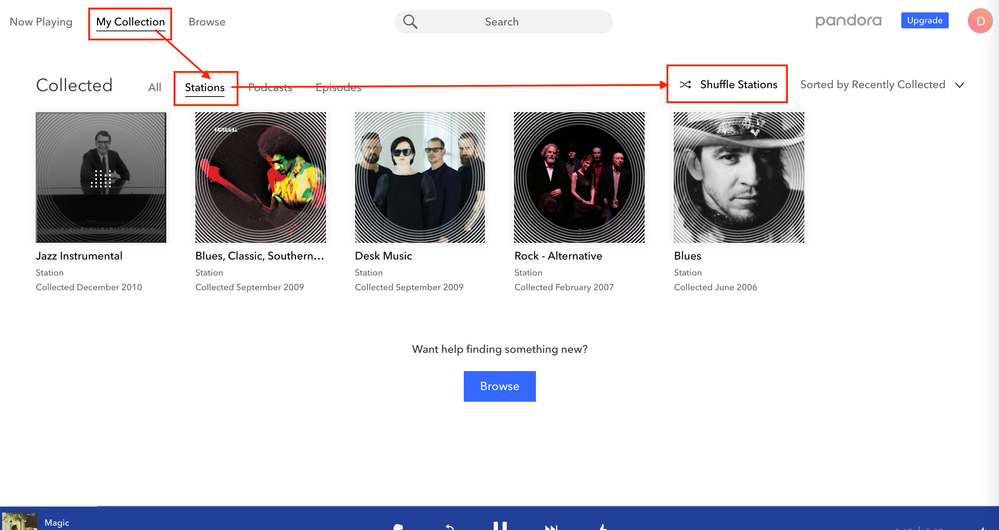Click the magnifying glass search icon
This screenshot has width=999, height=530.
click(410, 22)
